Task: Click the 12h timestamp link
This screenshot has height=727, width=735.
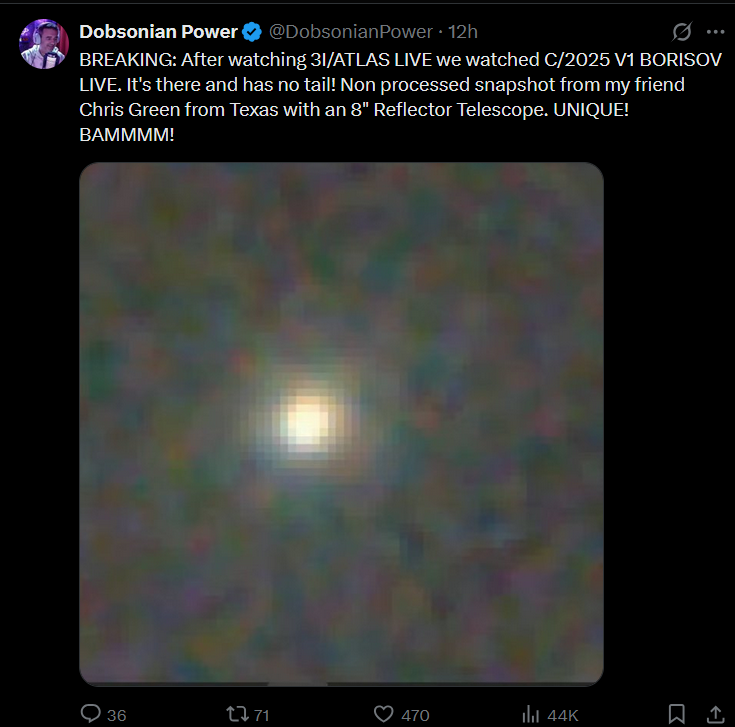Action: (x=463, y=32)
